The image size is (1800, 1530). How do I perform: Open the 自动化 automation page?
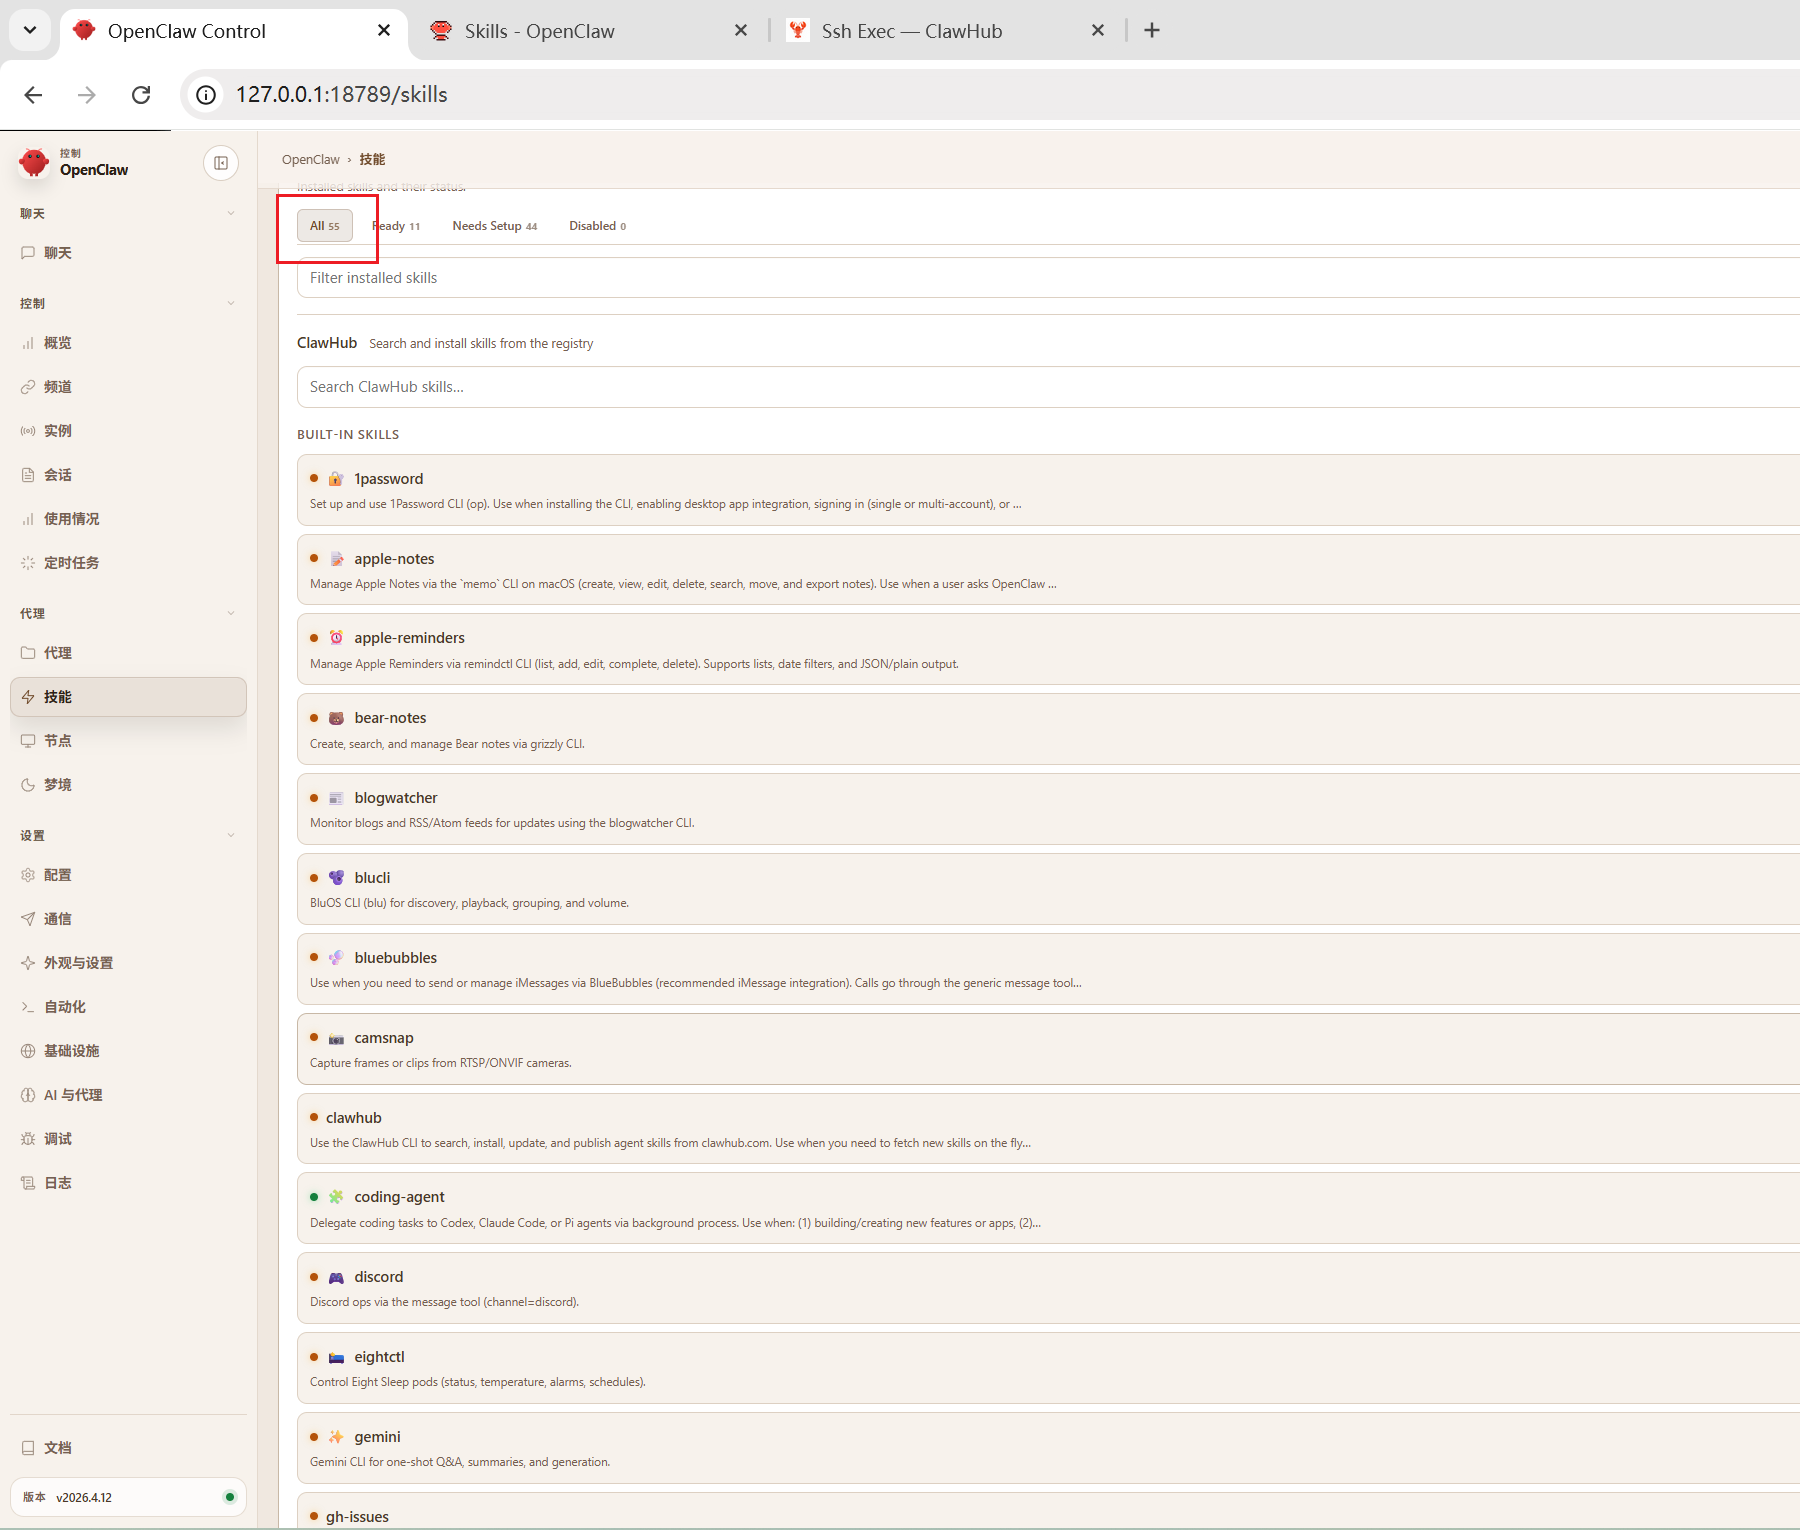128,1007
